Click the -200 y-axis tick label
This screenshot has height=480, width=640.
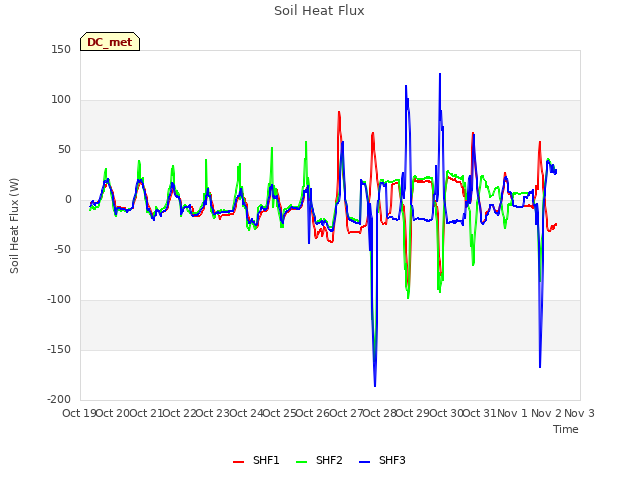[x=59, y=400]
